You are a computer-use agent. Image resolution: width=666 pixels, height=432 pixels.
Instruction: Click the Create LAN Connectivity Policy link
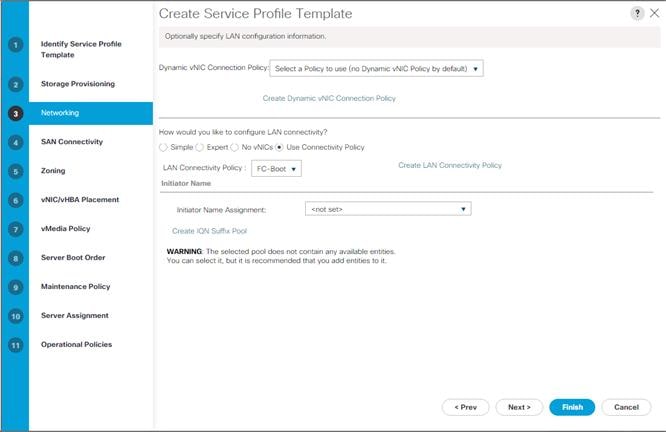click(450, 165)
